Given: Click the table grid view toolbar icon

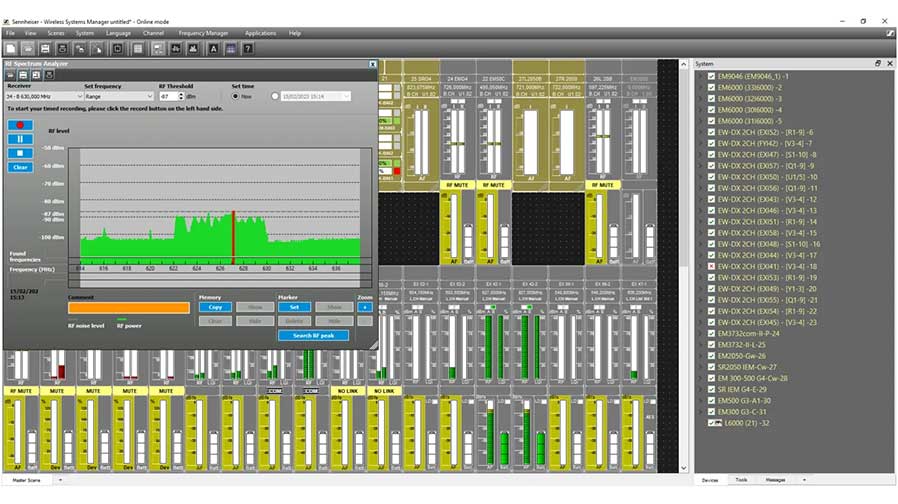Looking at the screenshot, I should tap(138, 49).
